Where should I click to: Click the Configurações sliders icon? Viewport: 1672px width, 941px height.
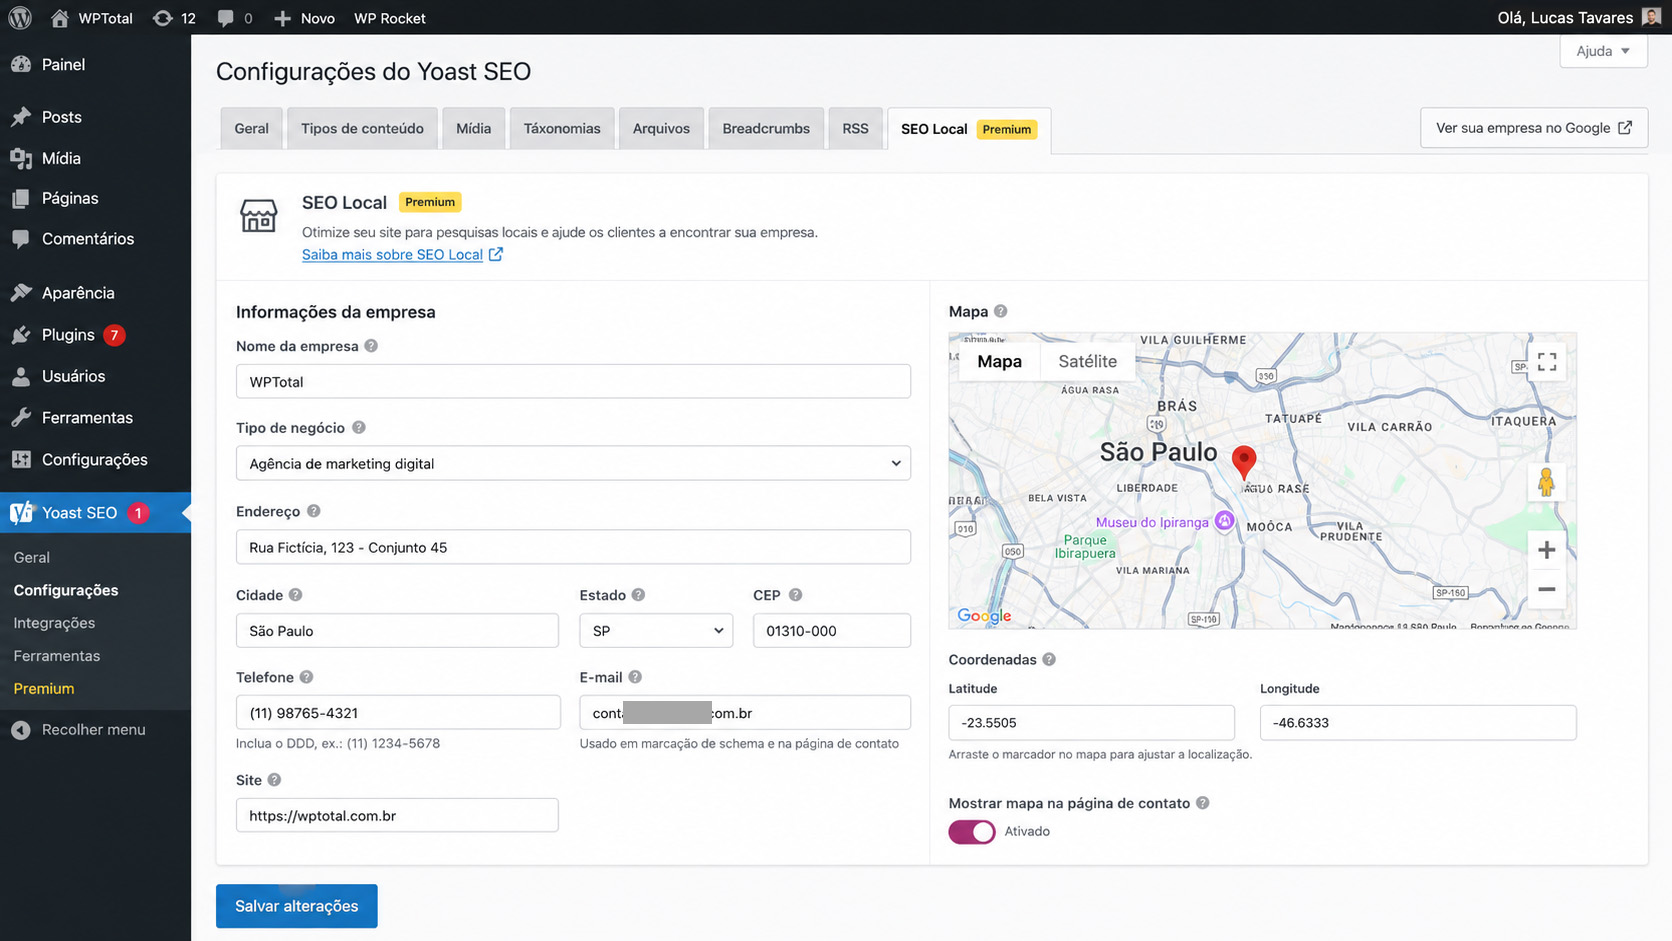(x=21, y=459)
